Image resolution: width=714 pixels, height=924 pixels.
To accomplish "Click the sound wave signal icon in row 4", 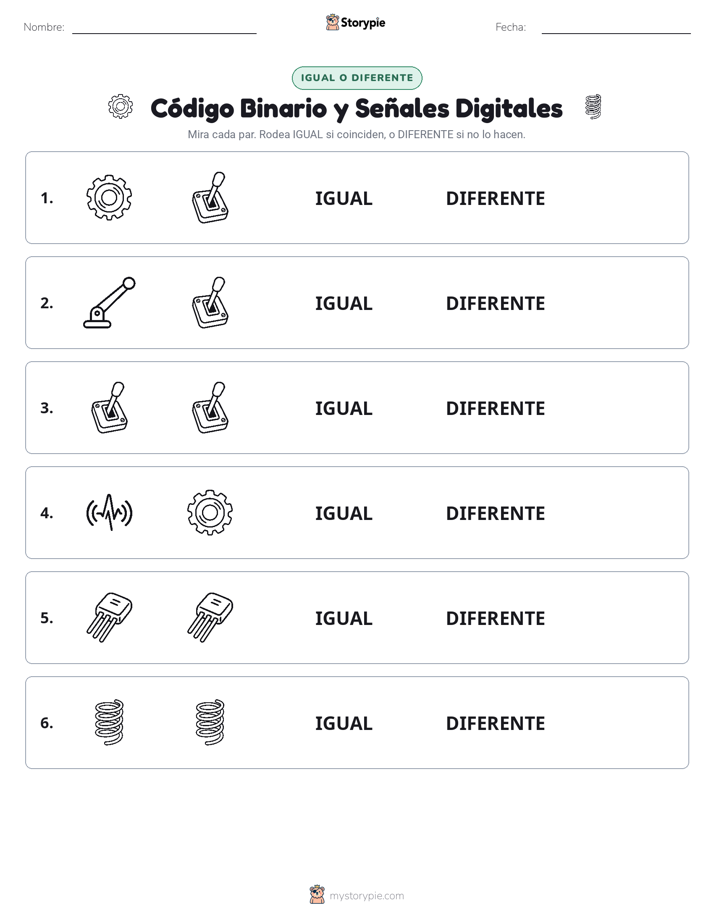I will click(109, 513).
